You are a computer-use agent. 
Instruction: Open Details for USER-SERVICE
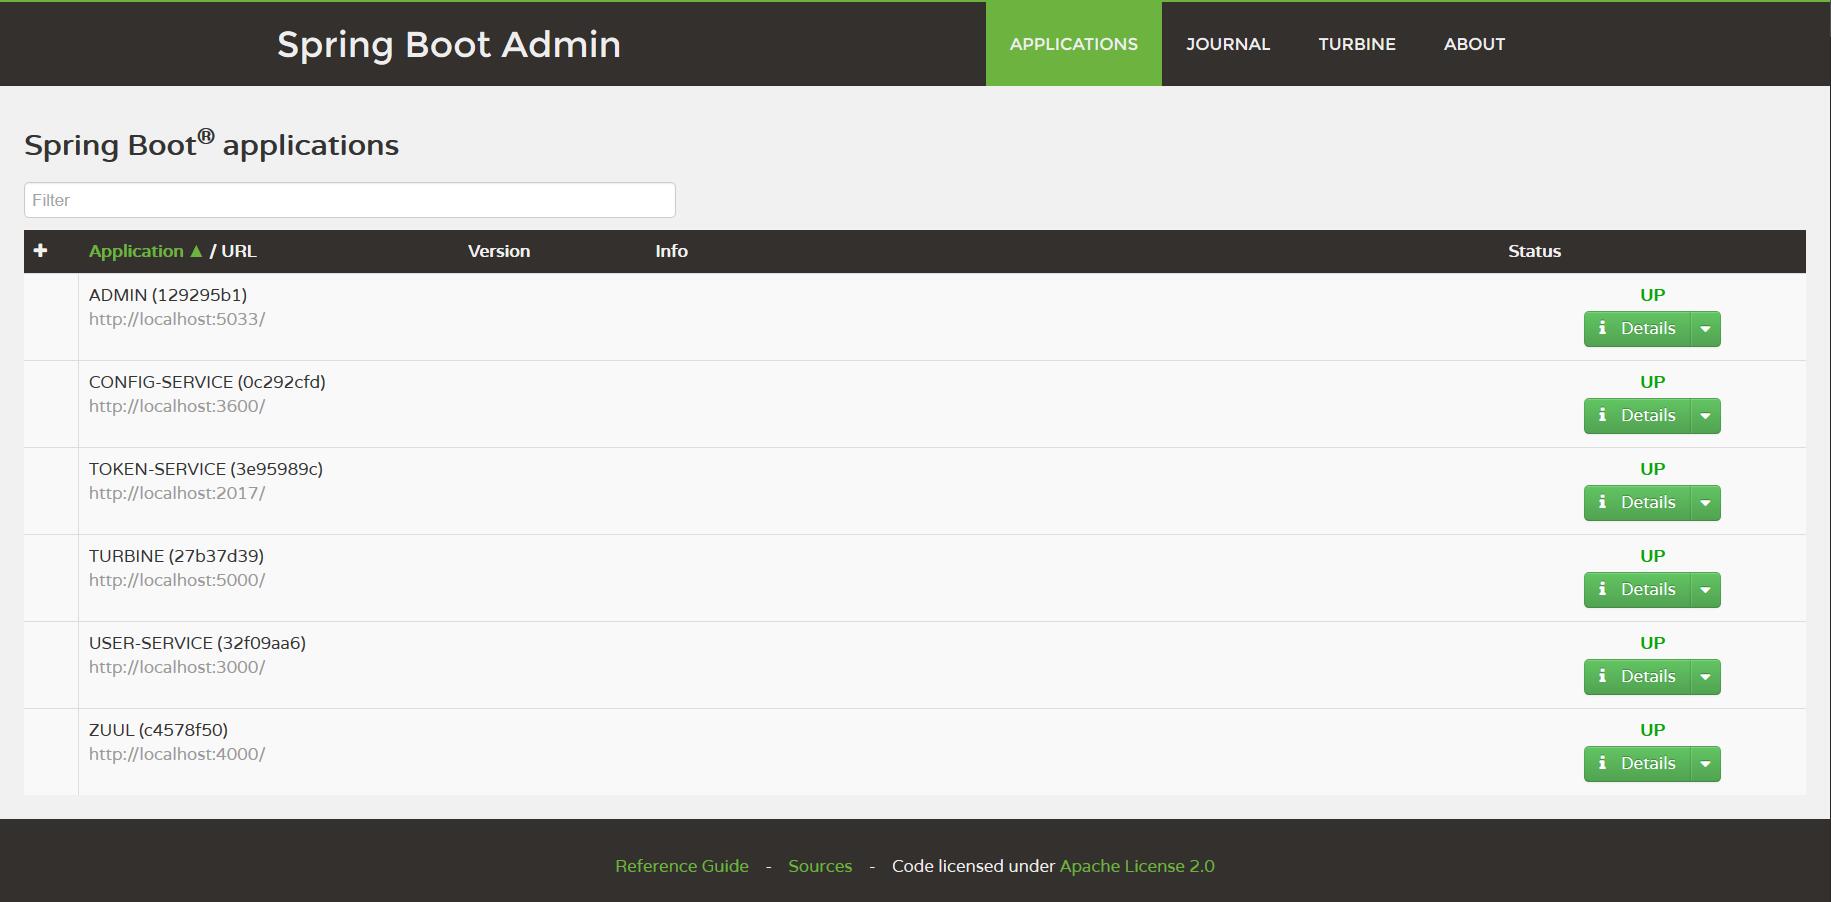coord(1637,677)
